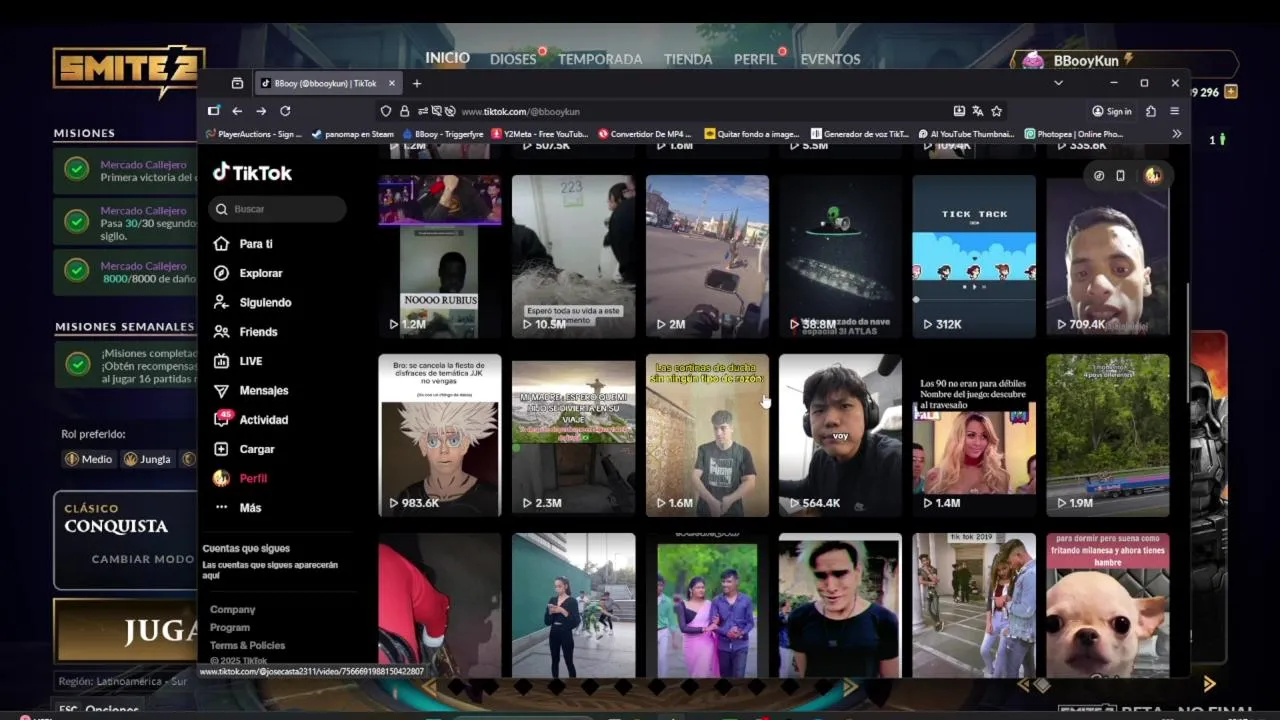Open the Región Latinoamérica - Sur selector
The height and width of the screenshot is (720, 1280).
[123, 681]
